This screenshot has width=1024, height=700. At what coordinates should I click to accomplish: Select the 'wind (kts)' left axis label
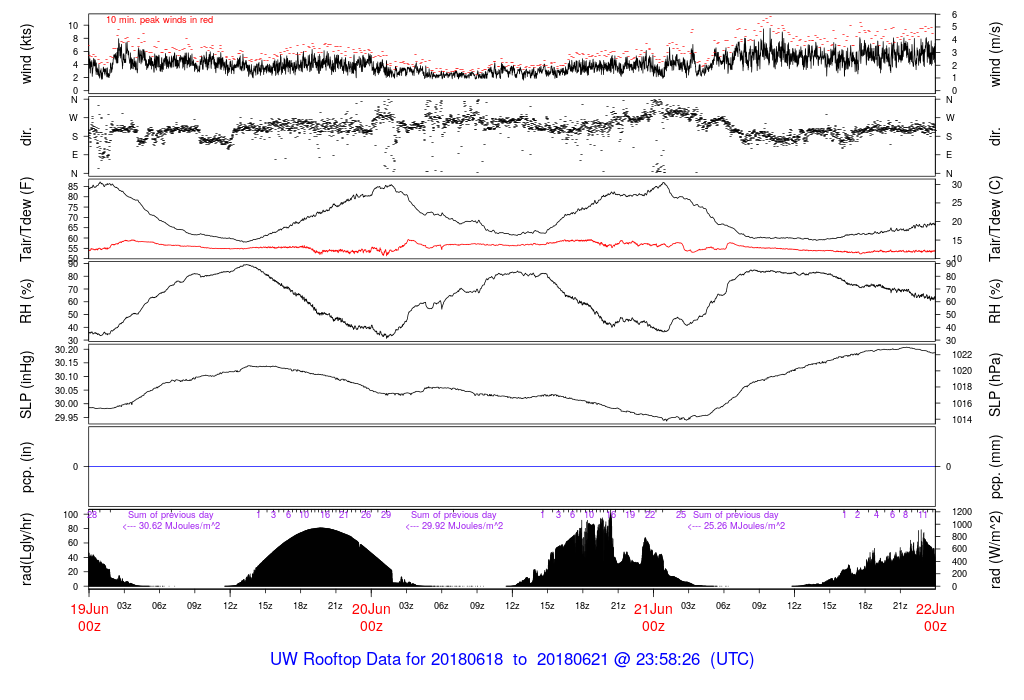click(x=27, y=54)
